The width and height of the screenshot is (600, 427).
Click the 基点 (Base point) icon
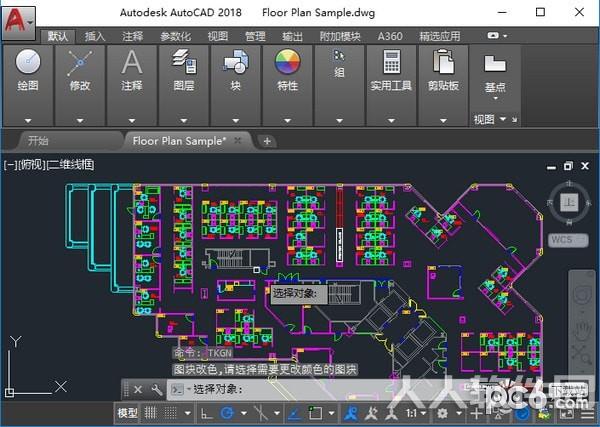point(495,64)
